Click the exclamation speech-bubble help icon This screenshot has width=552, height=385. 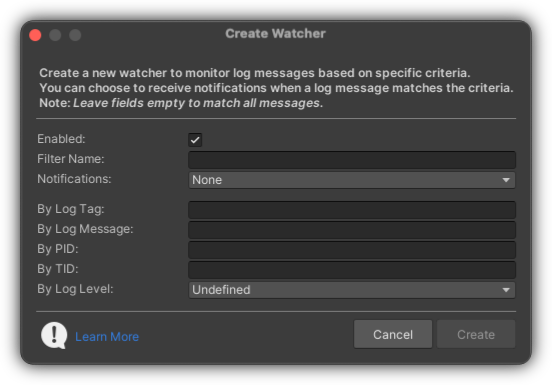tap(54, 335)
